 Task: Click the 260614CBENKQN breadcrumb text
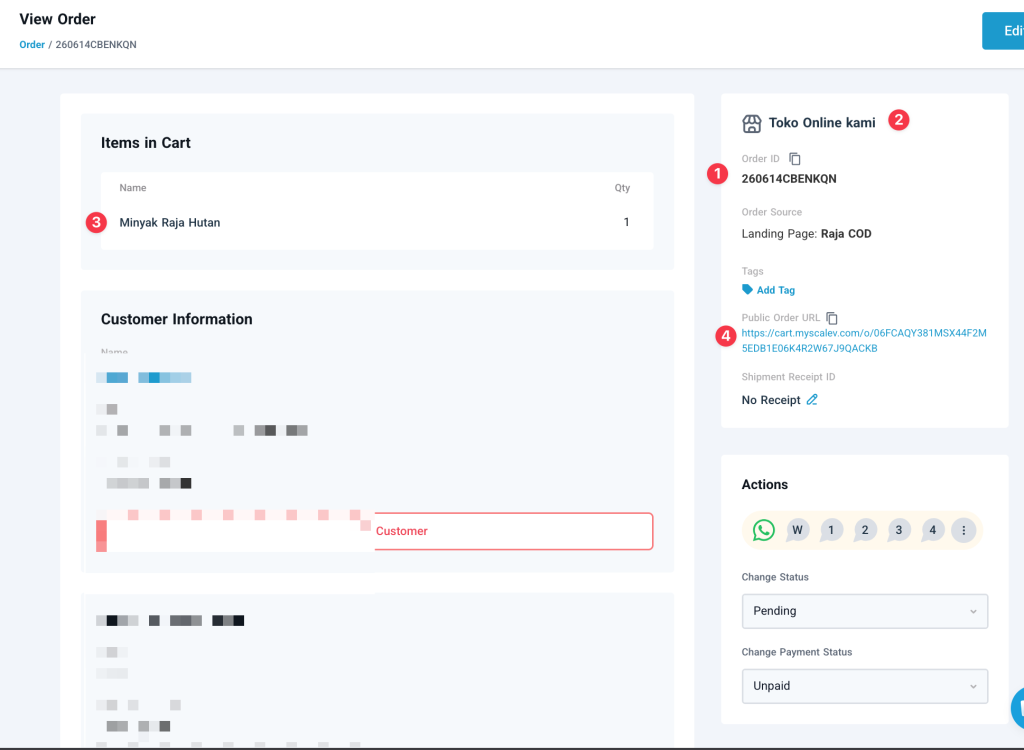96,44
